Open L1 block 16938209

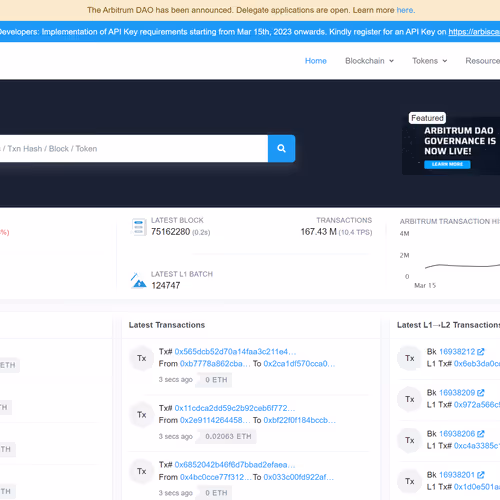[x=457, y=393]
